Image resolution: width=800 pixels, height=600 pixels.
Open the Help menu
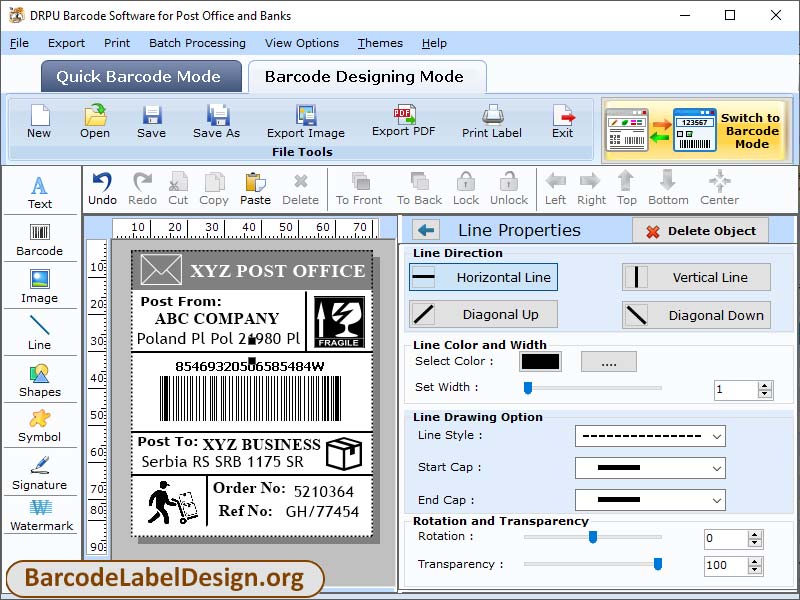click(x=434, y=43)
